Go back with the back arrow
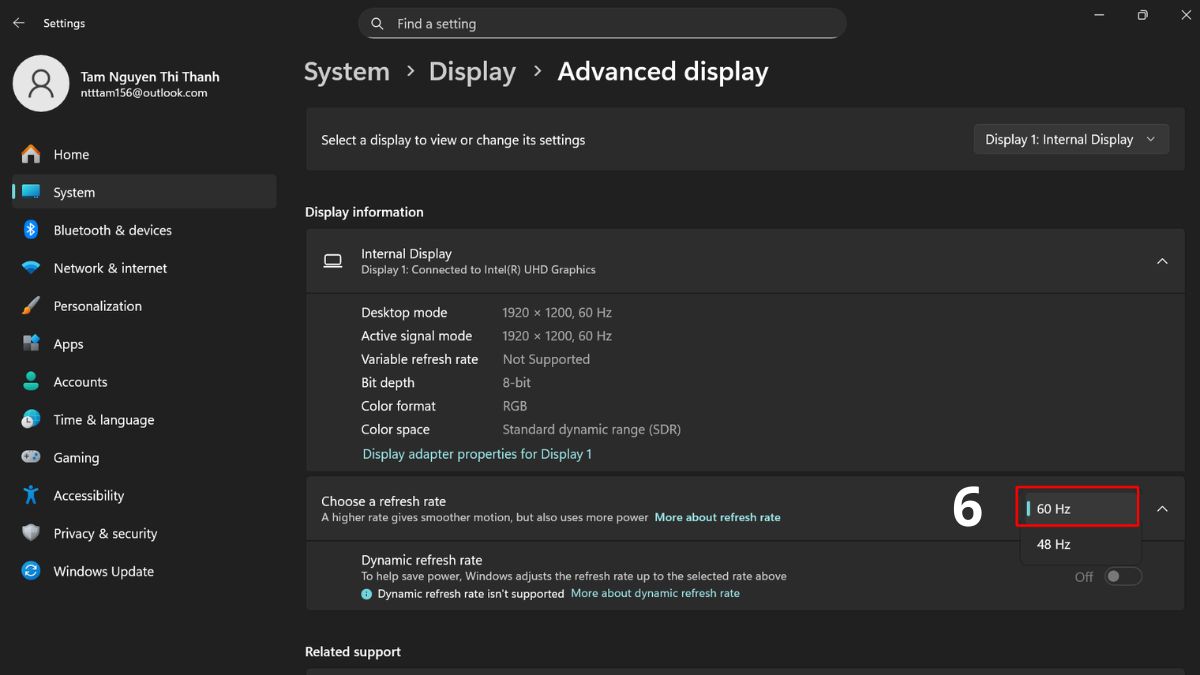The width and height of the screenshot is (1200, 675). click(18, 23)
